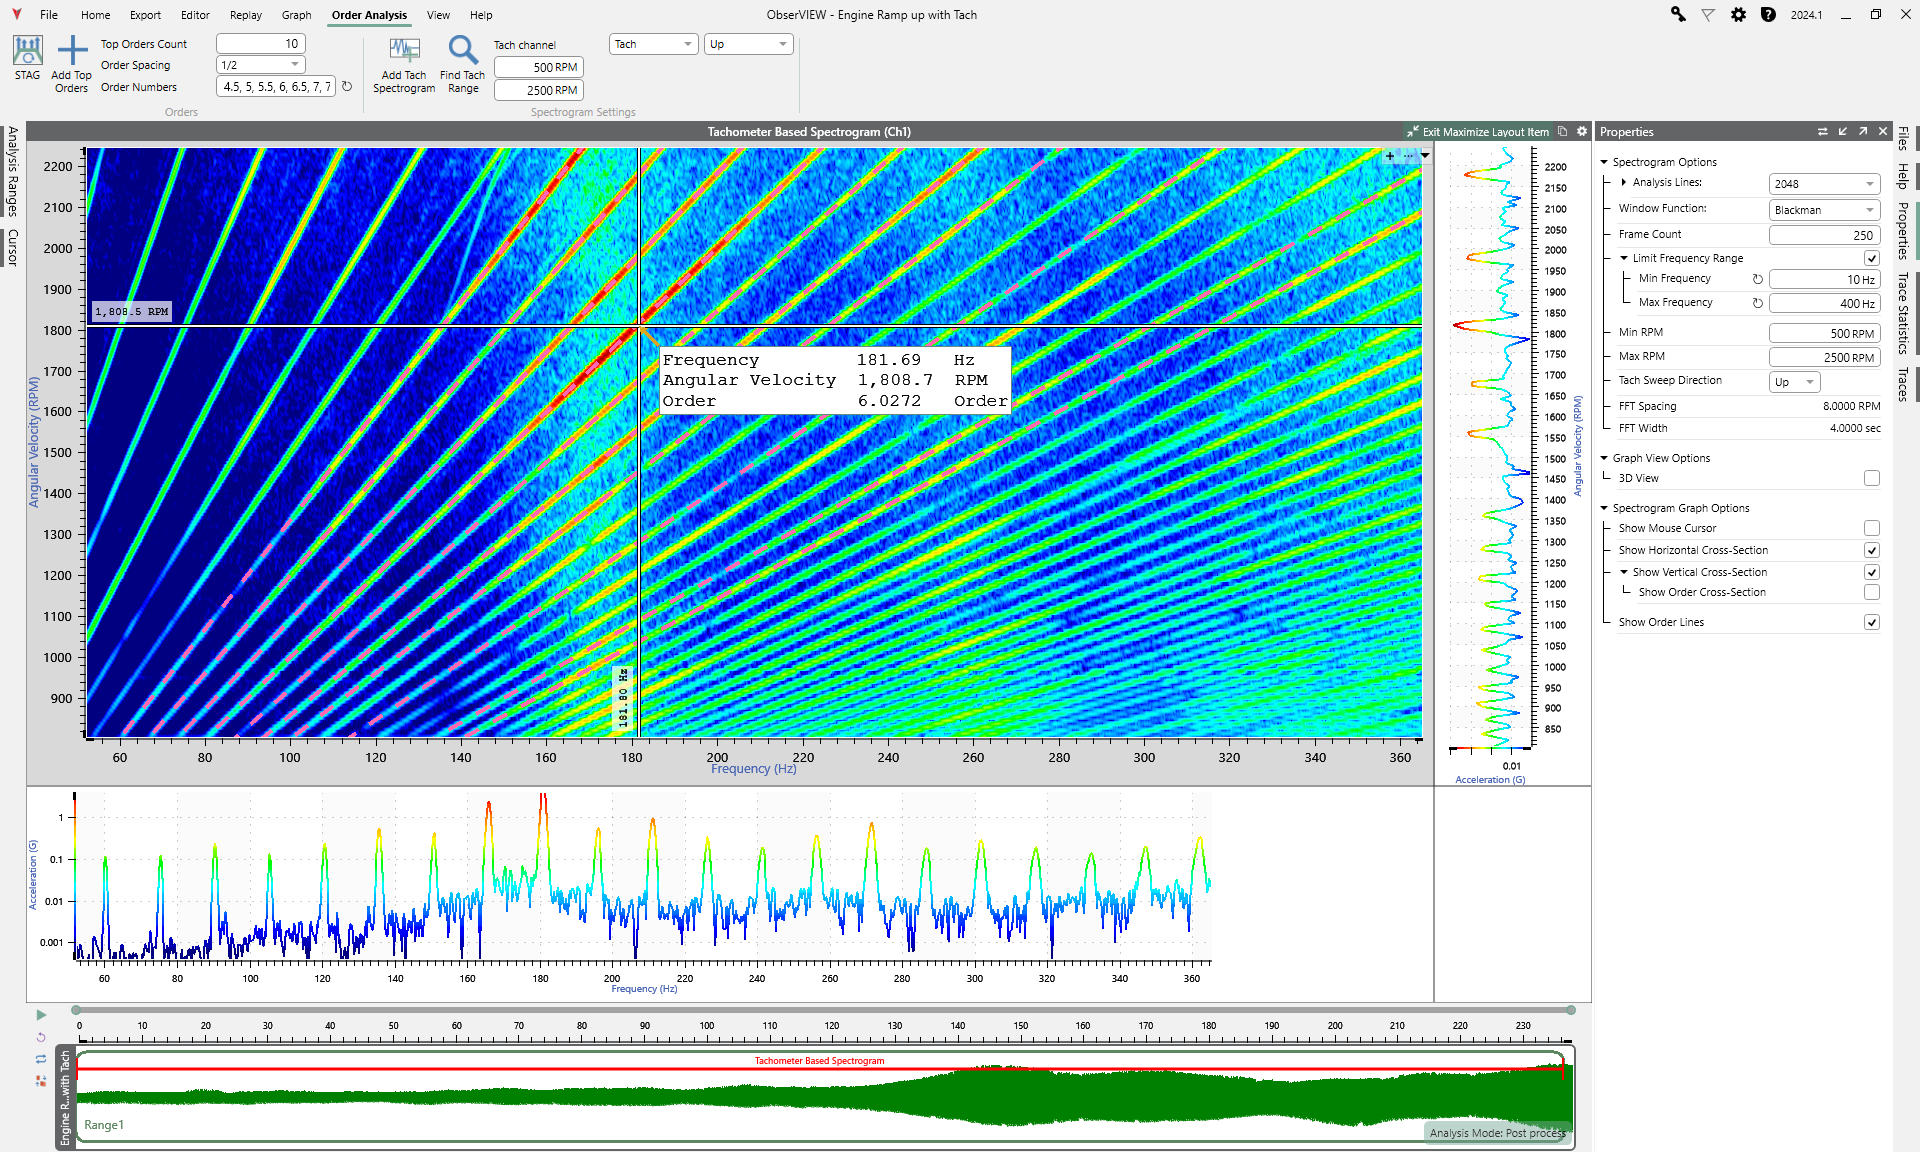
Task: Open the Graph menu
Action: coord(296,15)
